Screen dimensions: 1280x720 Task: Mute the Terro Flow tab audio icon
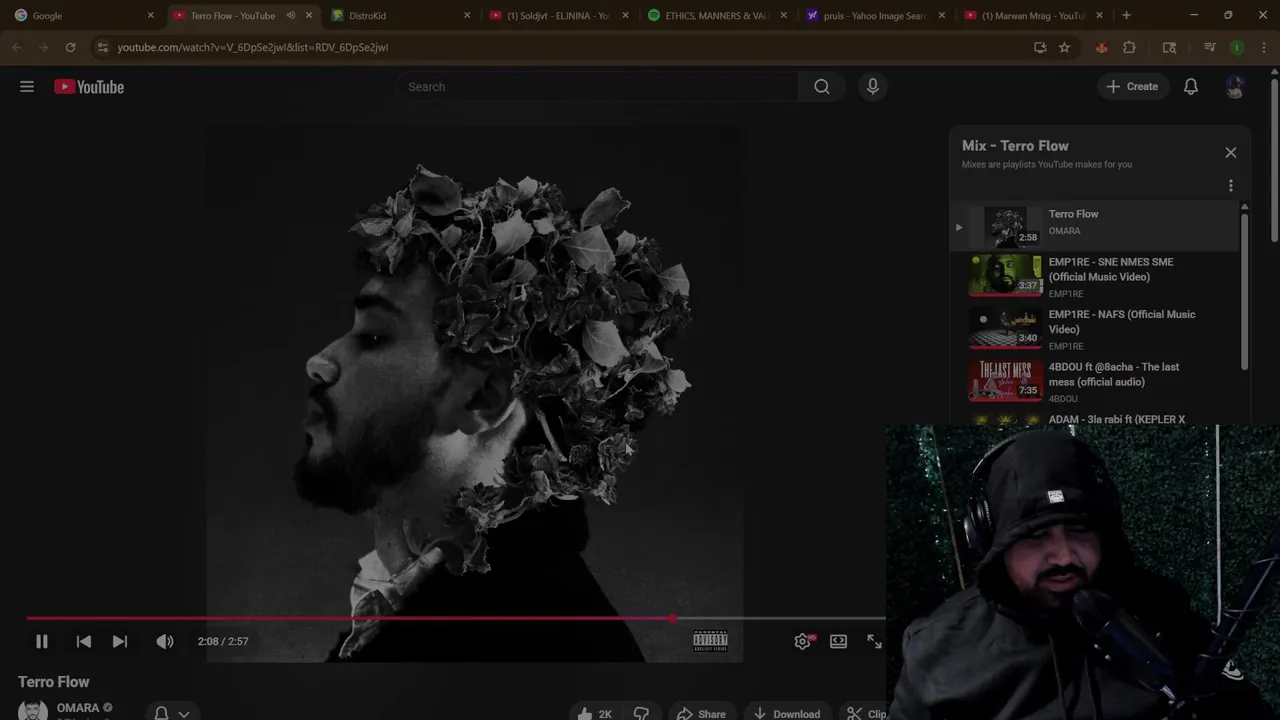click(290, 15)
